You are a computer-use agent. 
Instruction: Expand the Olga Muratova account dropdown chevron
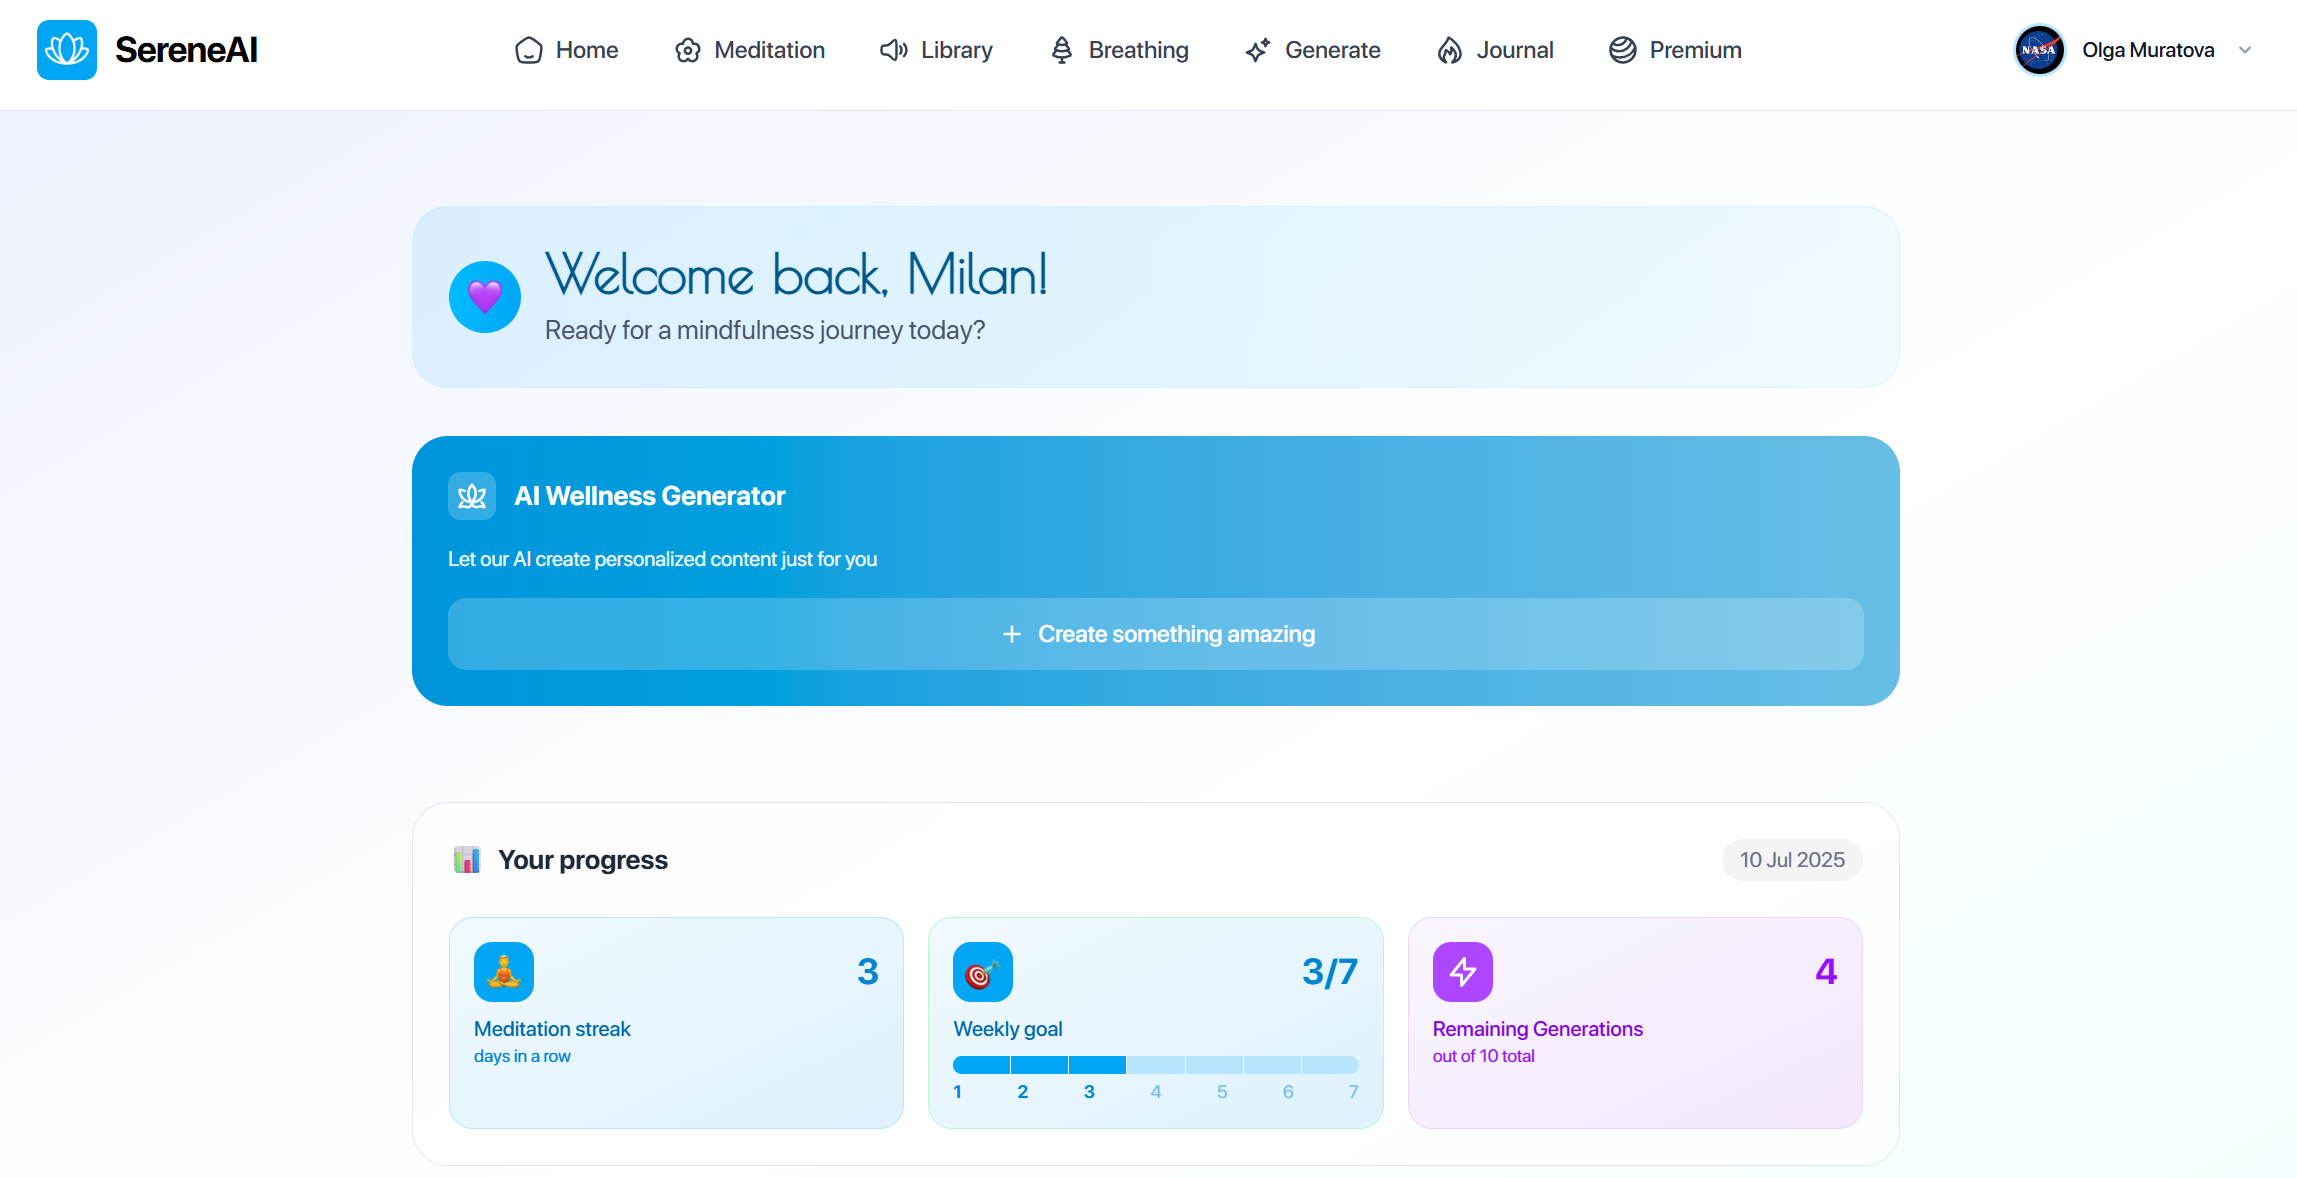coord(2245,50)
